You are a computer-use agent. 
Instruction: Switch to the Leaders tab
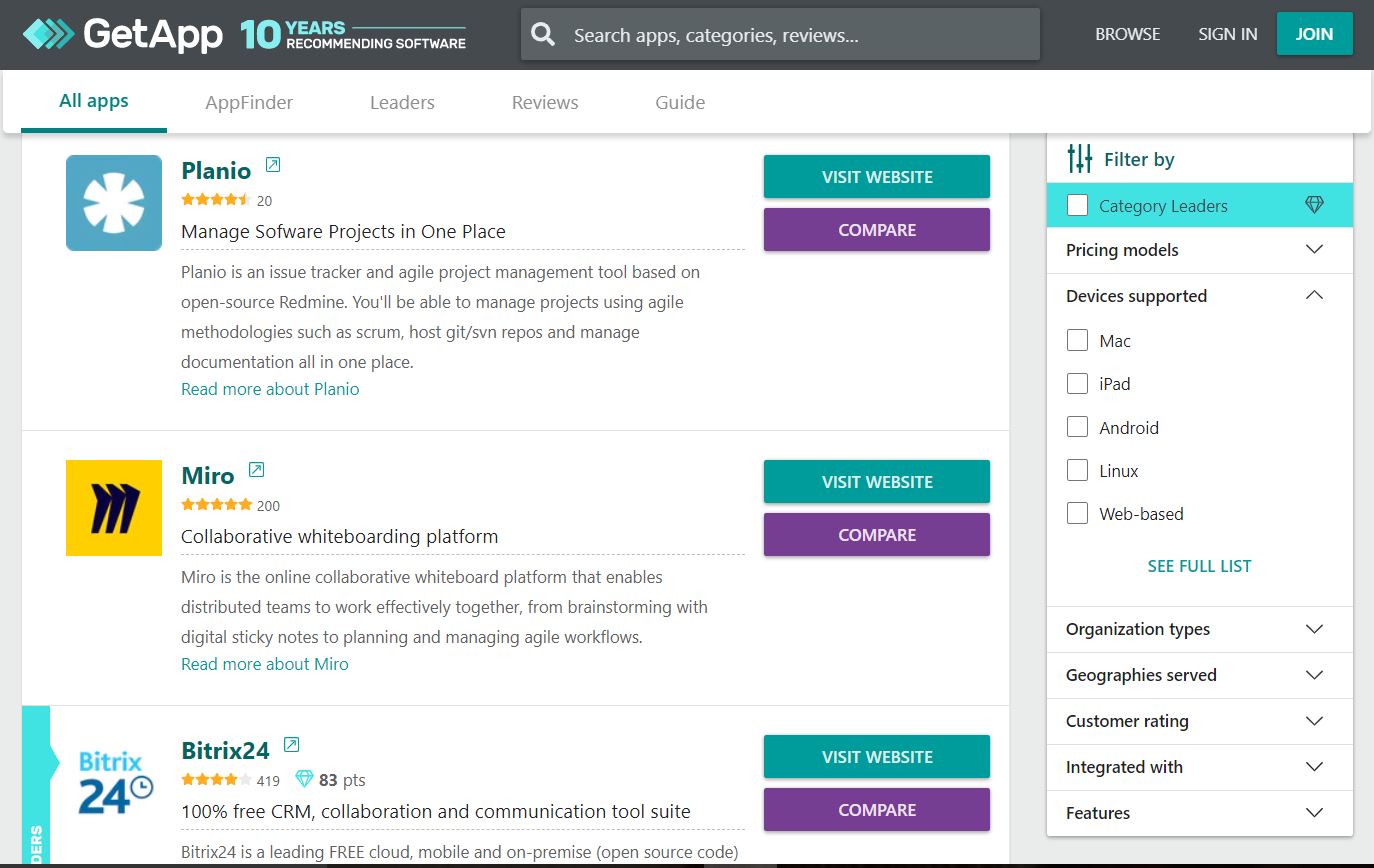(x=402, y=102)
